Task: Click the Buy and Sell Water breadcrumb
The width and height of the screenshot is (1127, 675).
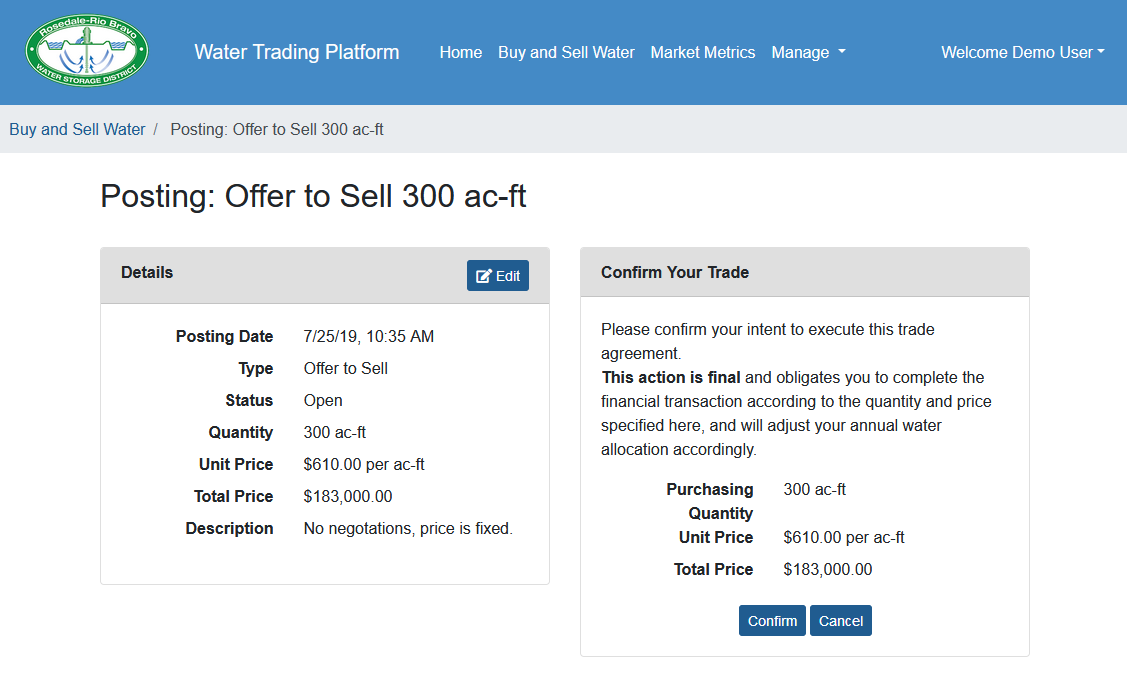Action: click(77, 129)
